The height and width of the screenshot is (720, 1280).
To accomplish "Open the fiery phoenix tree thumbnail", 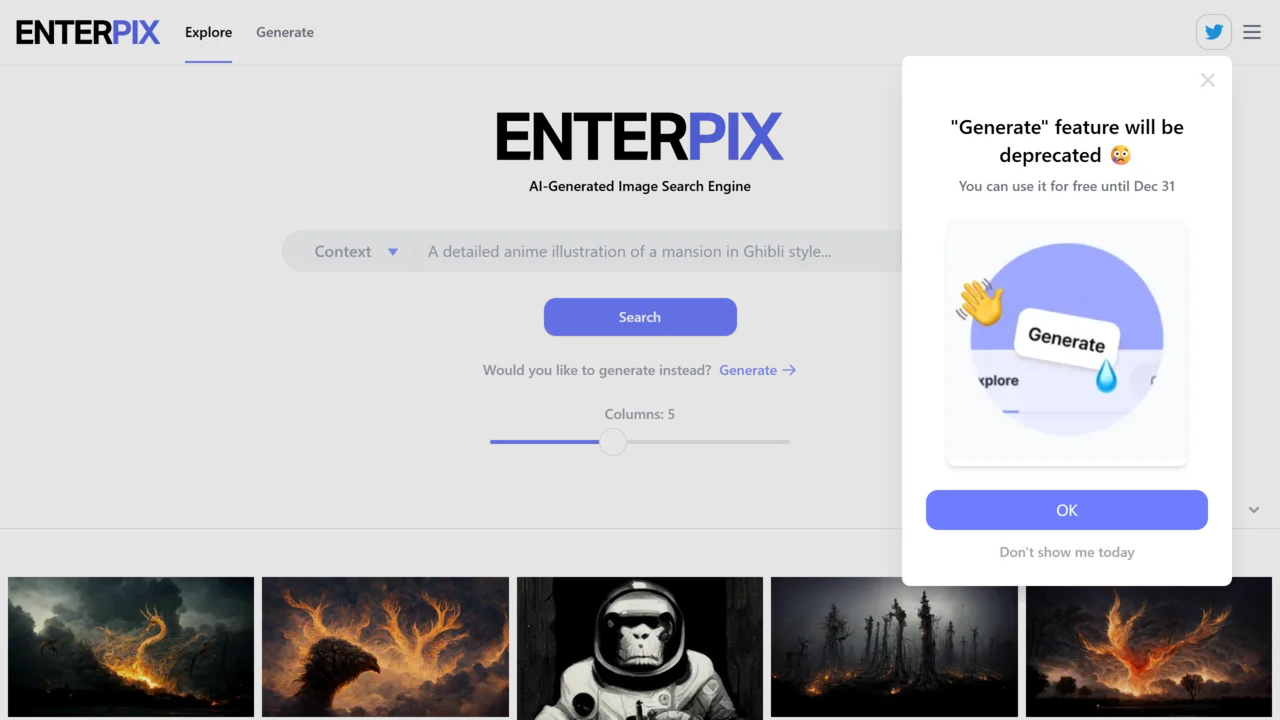I will coord(1149,646).
